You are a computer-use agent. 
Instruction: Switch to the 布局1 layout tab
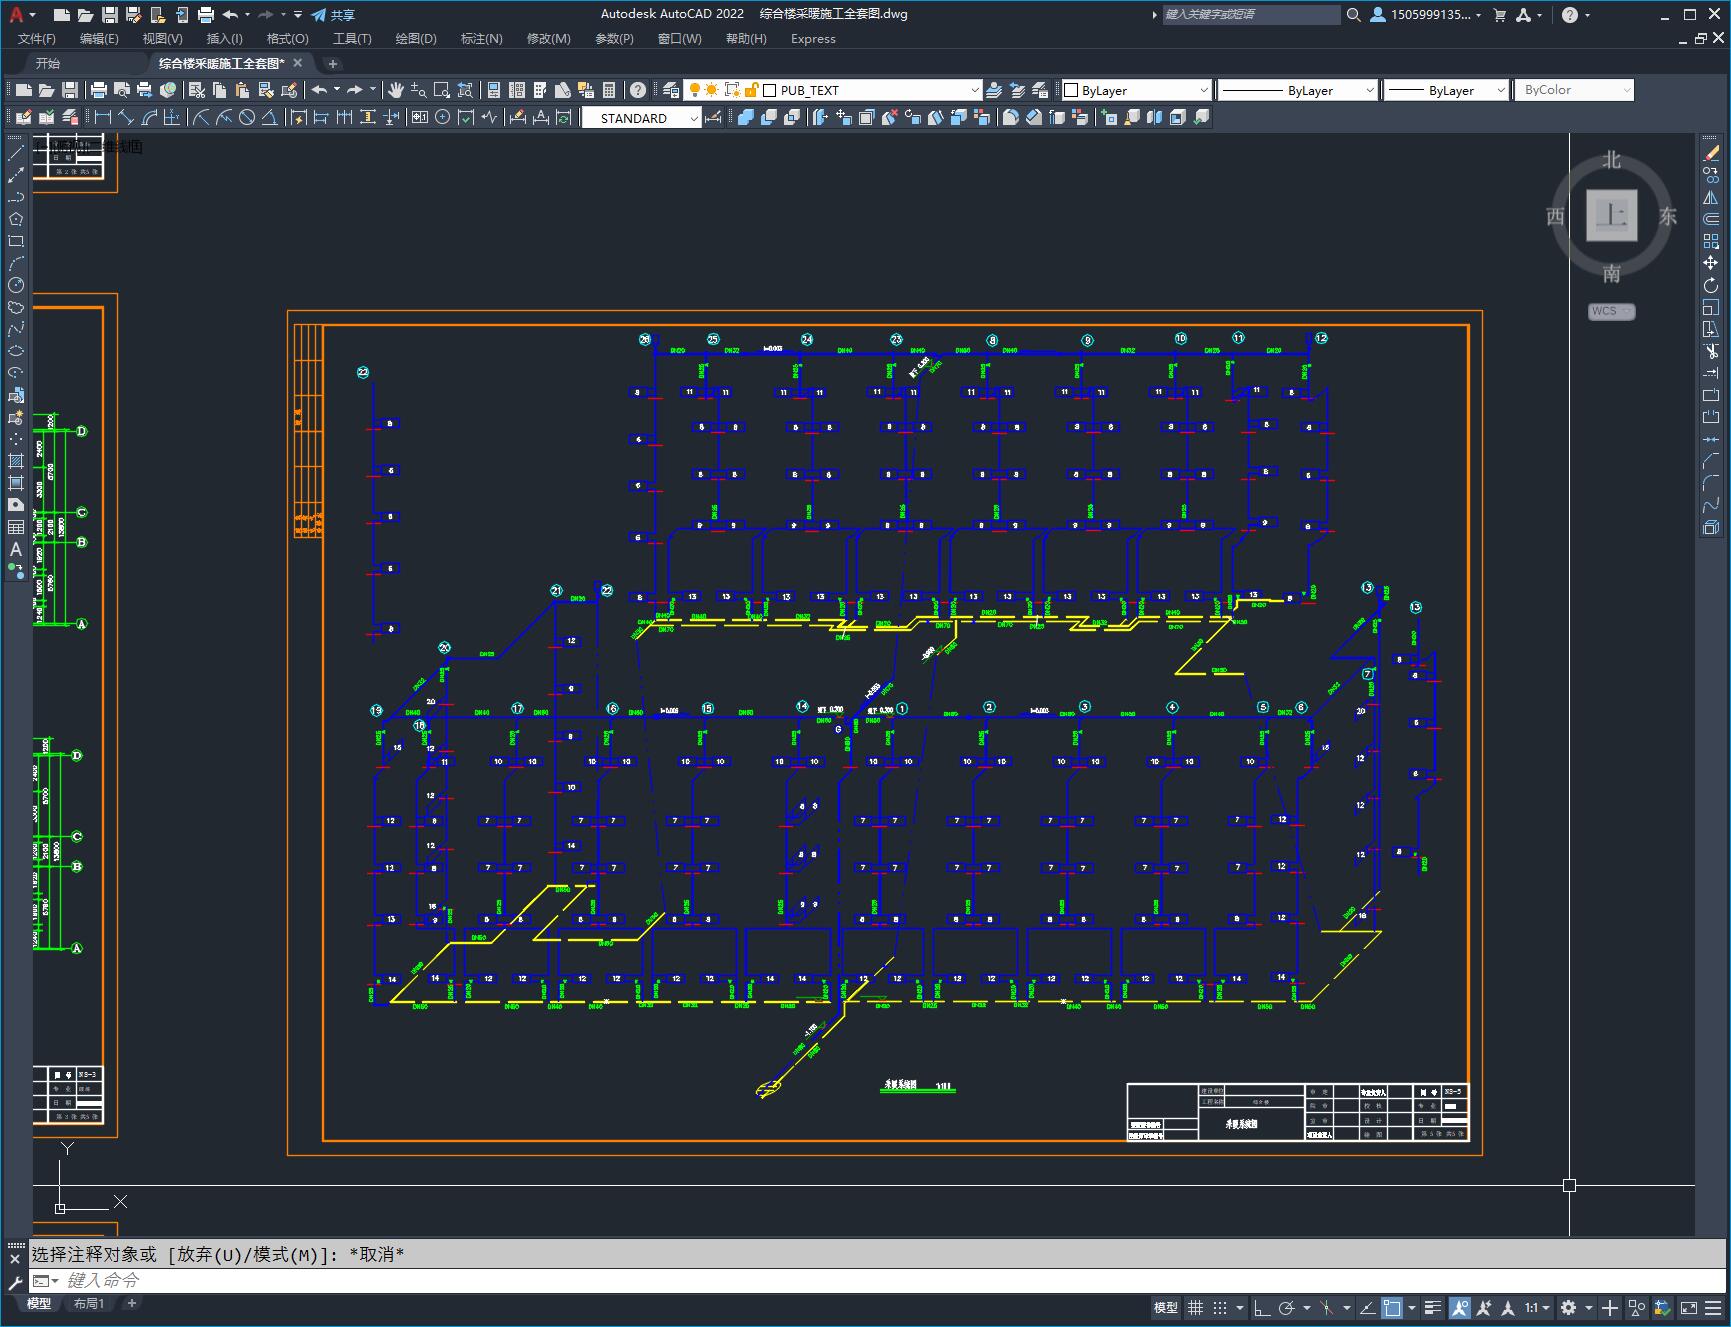89,1303
